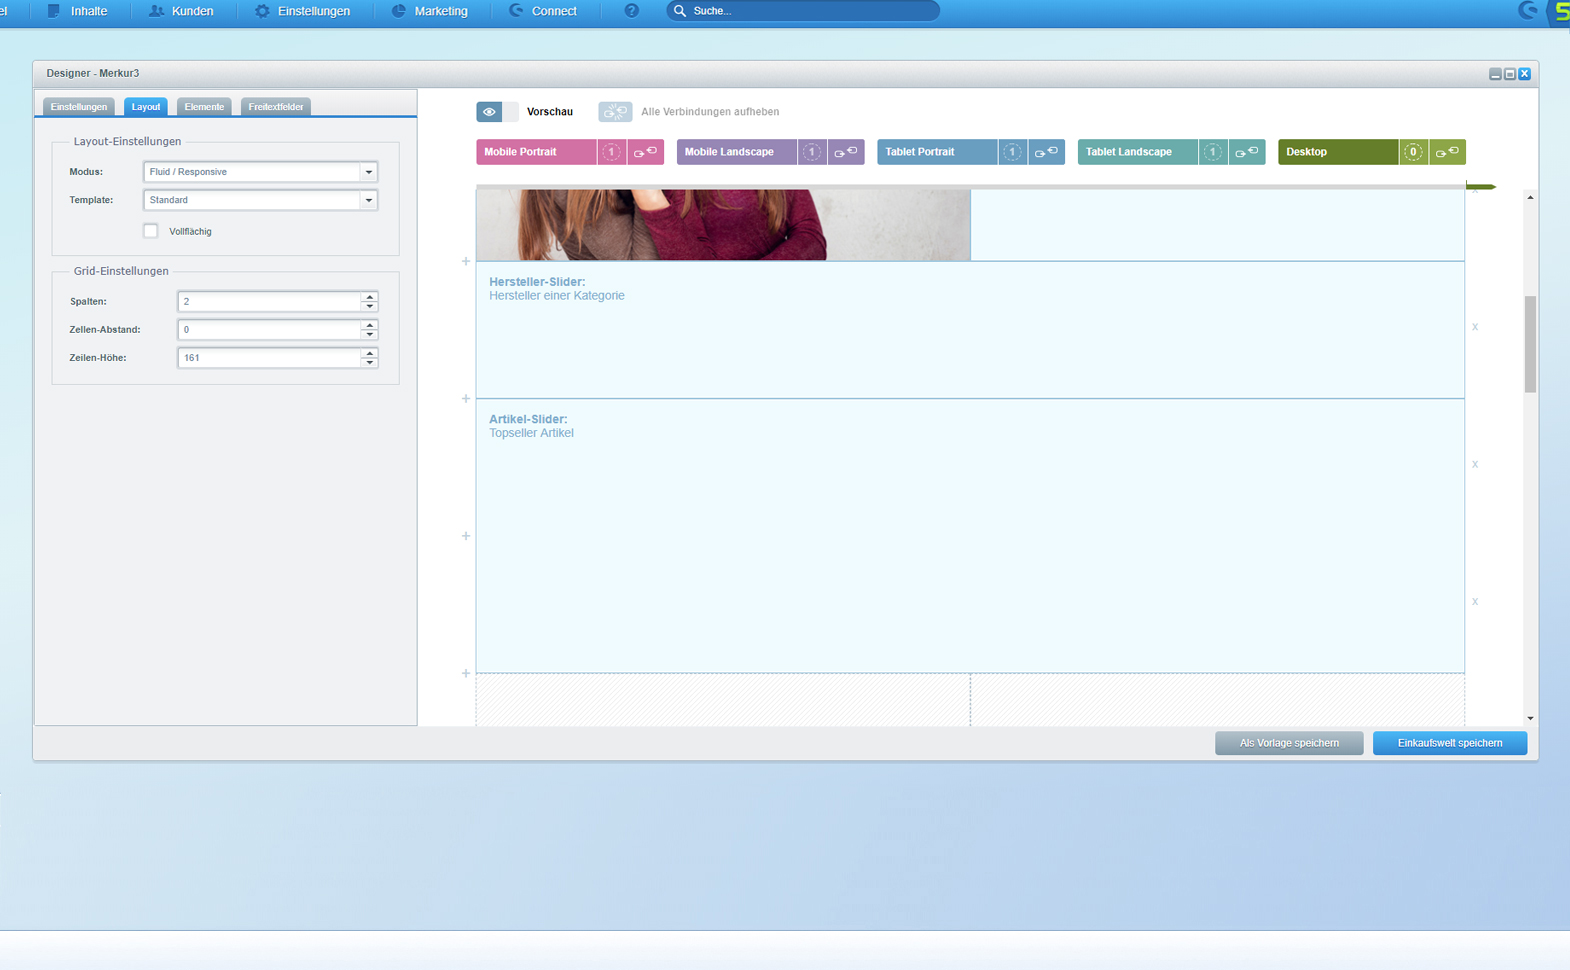Click the link icon on Mobile Portrait
The height and width of the screenshot is (970, 1570).
coord(645,152)
